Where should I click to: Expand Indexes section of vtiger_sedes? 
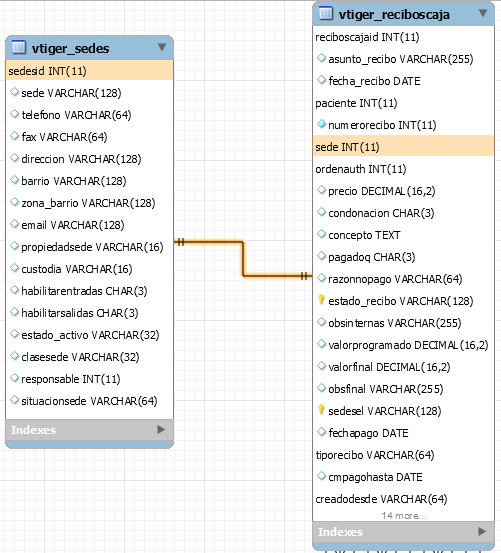(x=161, y=429)
